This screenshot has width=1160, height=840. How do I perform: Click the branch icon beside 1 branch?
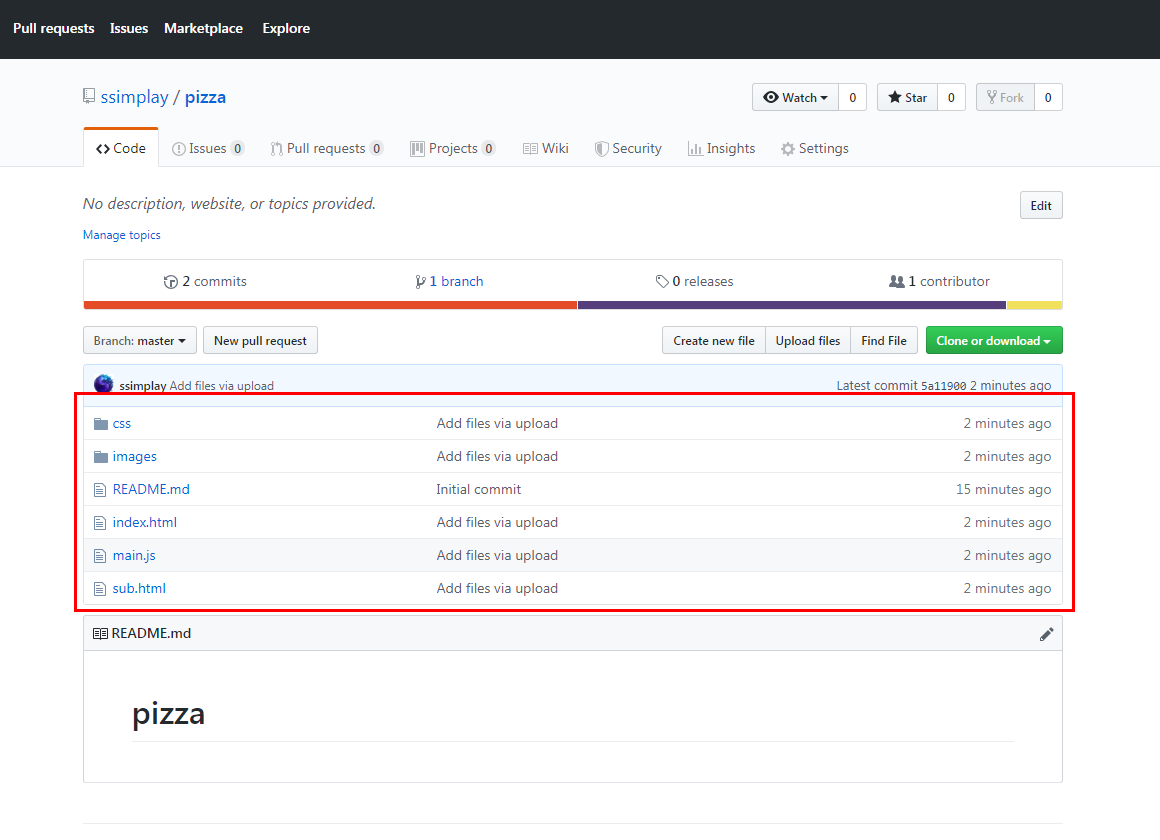420,282
